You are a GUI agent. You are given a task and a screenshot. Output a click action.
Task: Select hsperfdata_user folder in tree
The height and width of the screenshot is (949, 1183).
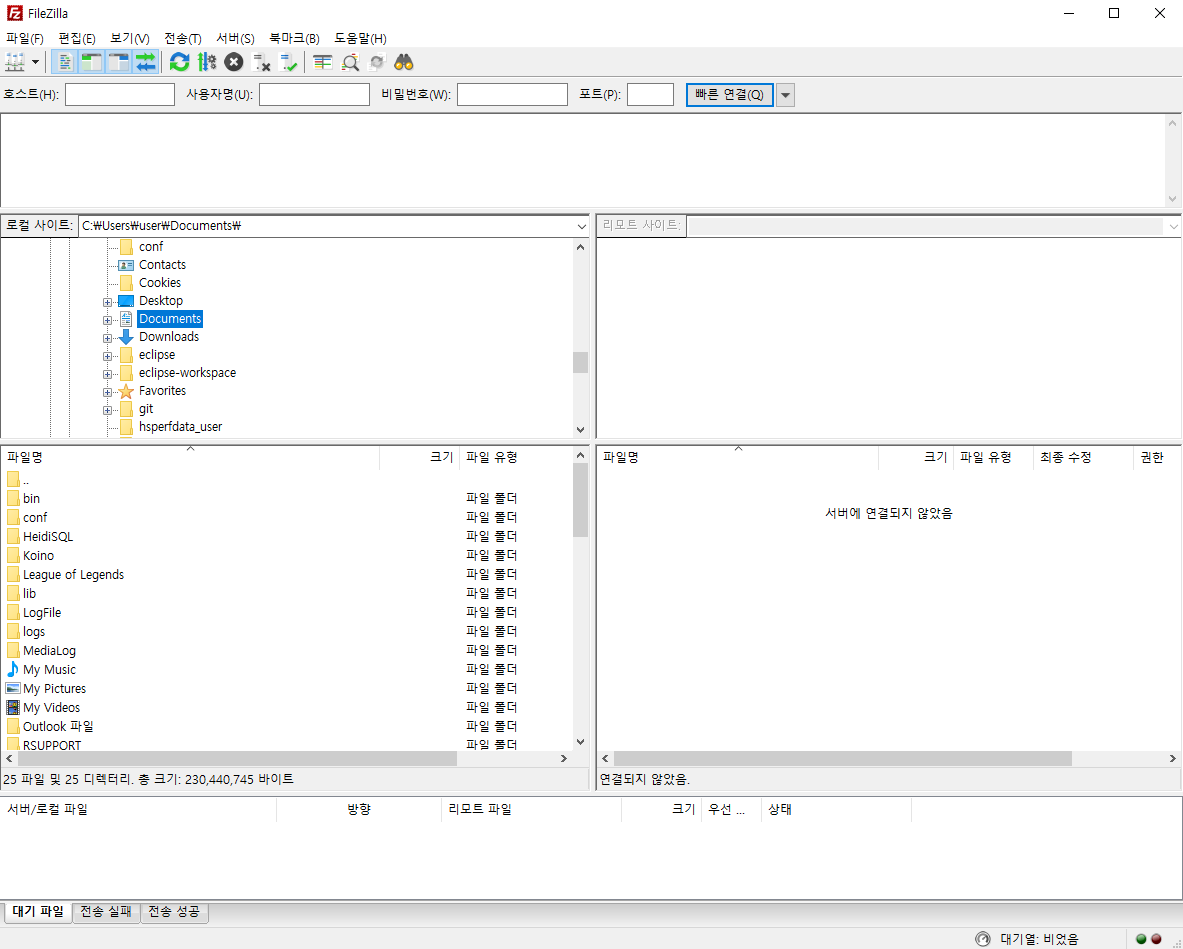click(x=180, y=427)
